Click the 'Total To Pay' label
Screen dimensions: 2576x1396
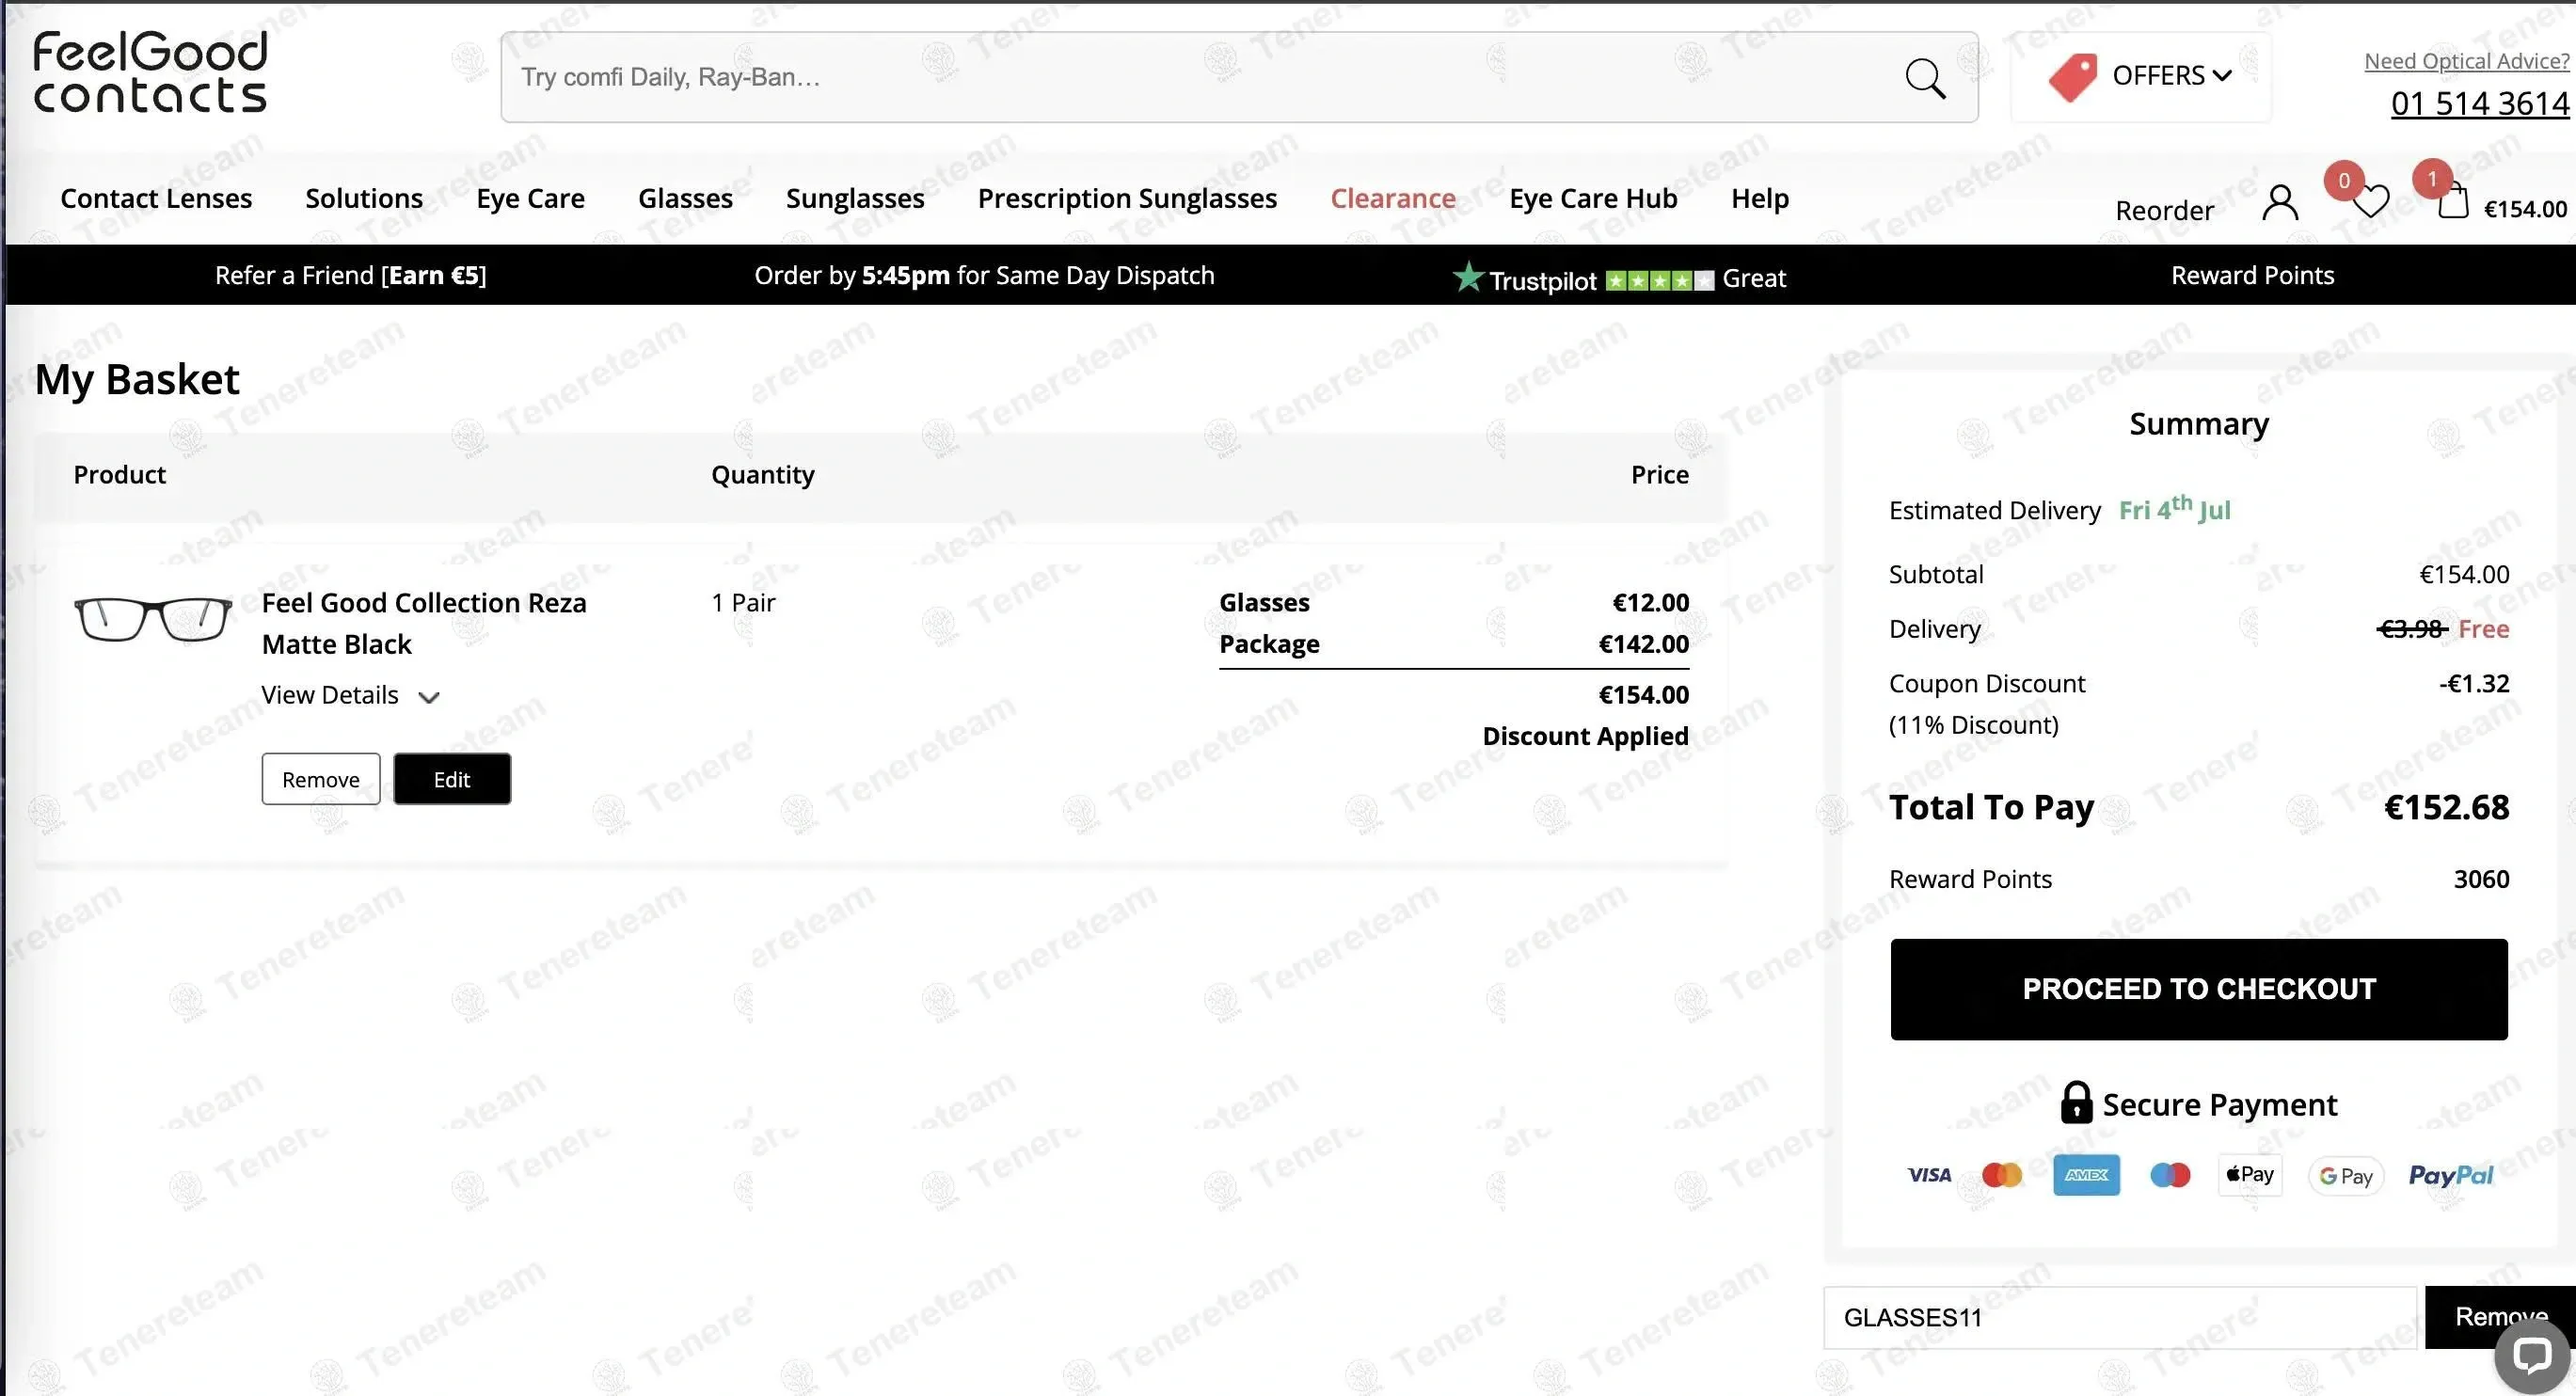pos(1991,807)
